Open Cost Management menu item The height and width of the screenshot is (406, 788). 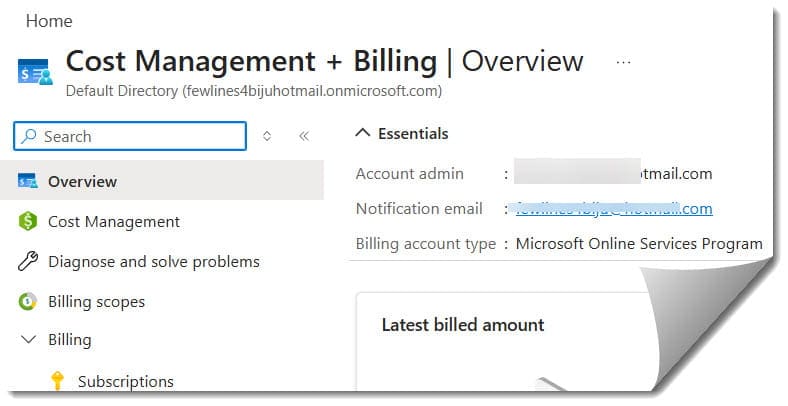[x=114, y=222]
